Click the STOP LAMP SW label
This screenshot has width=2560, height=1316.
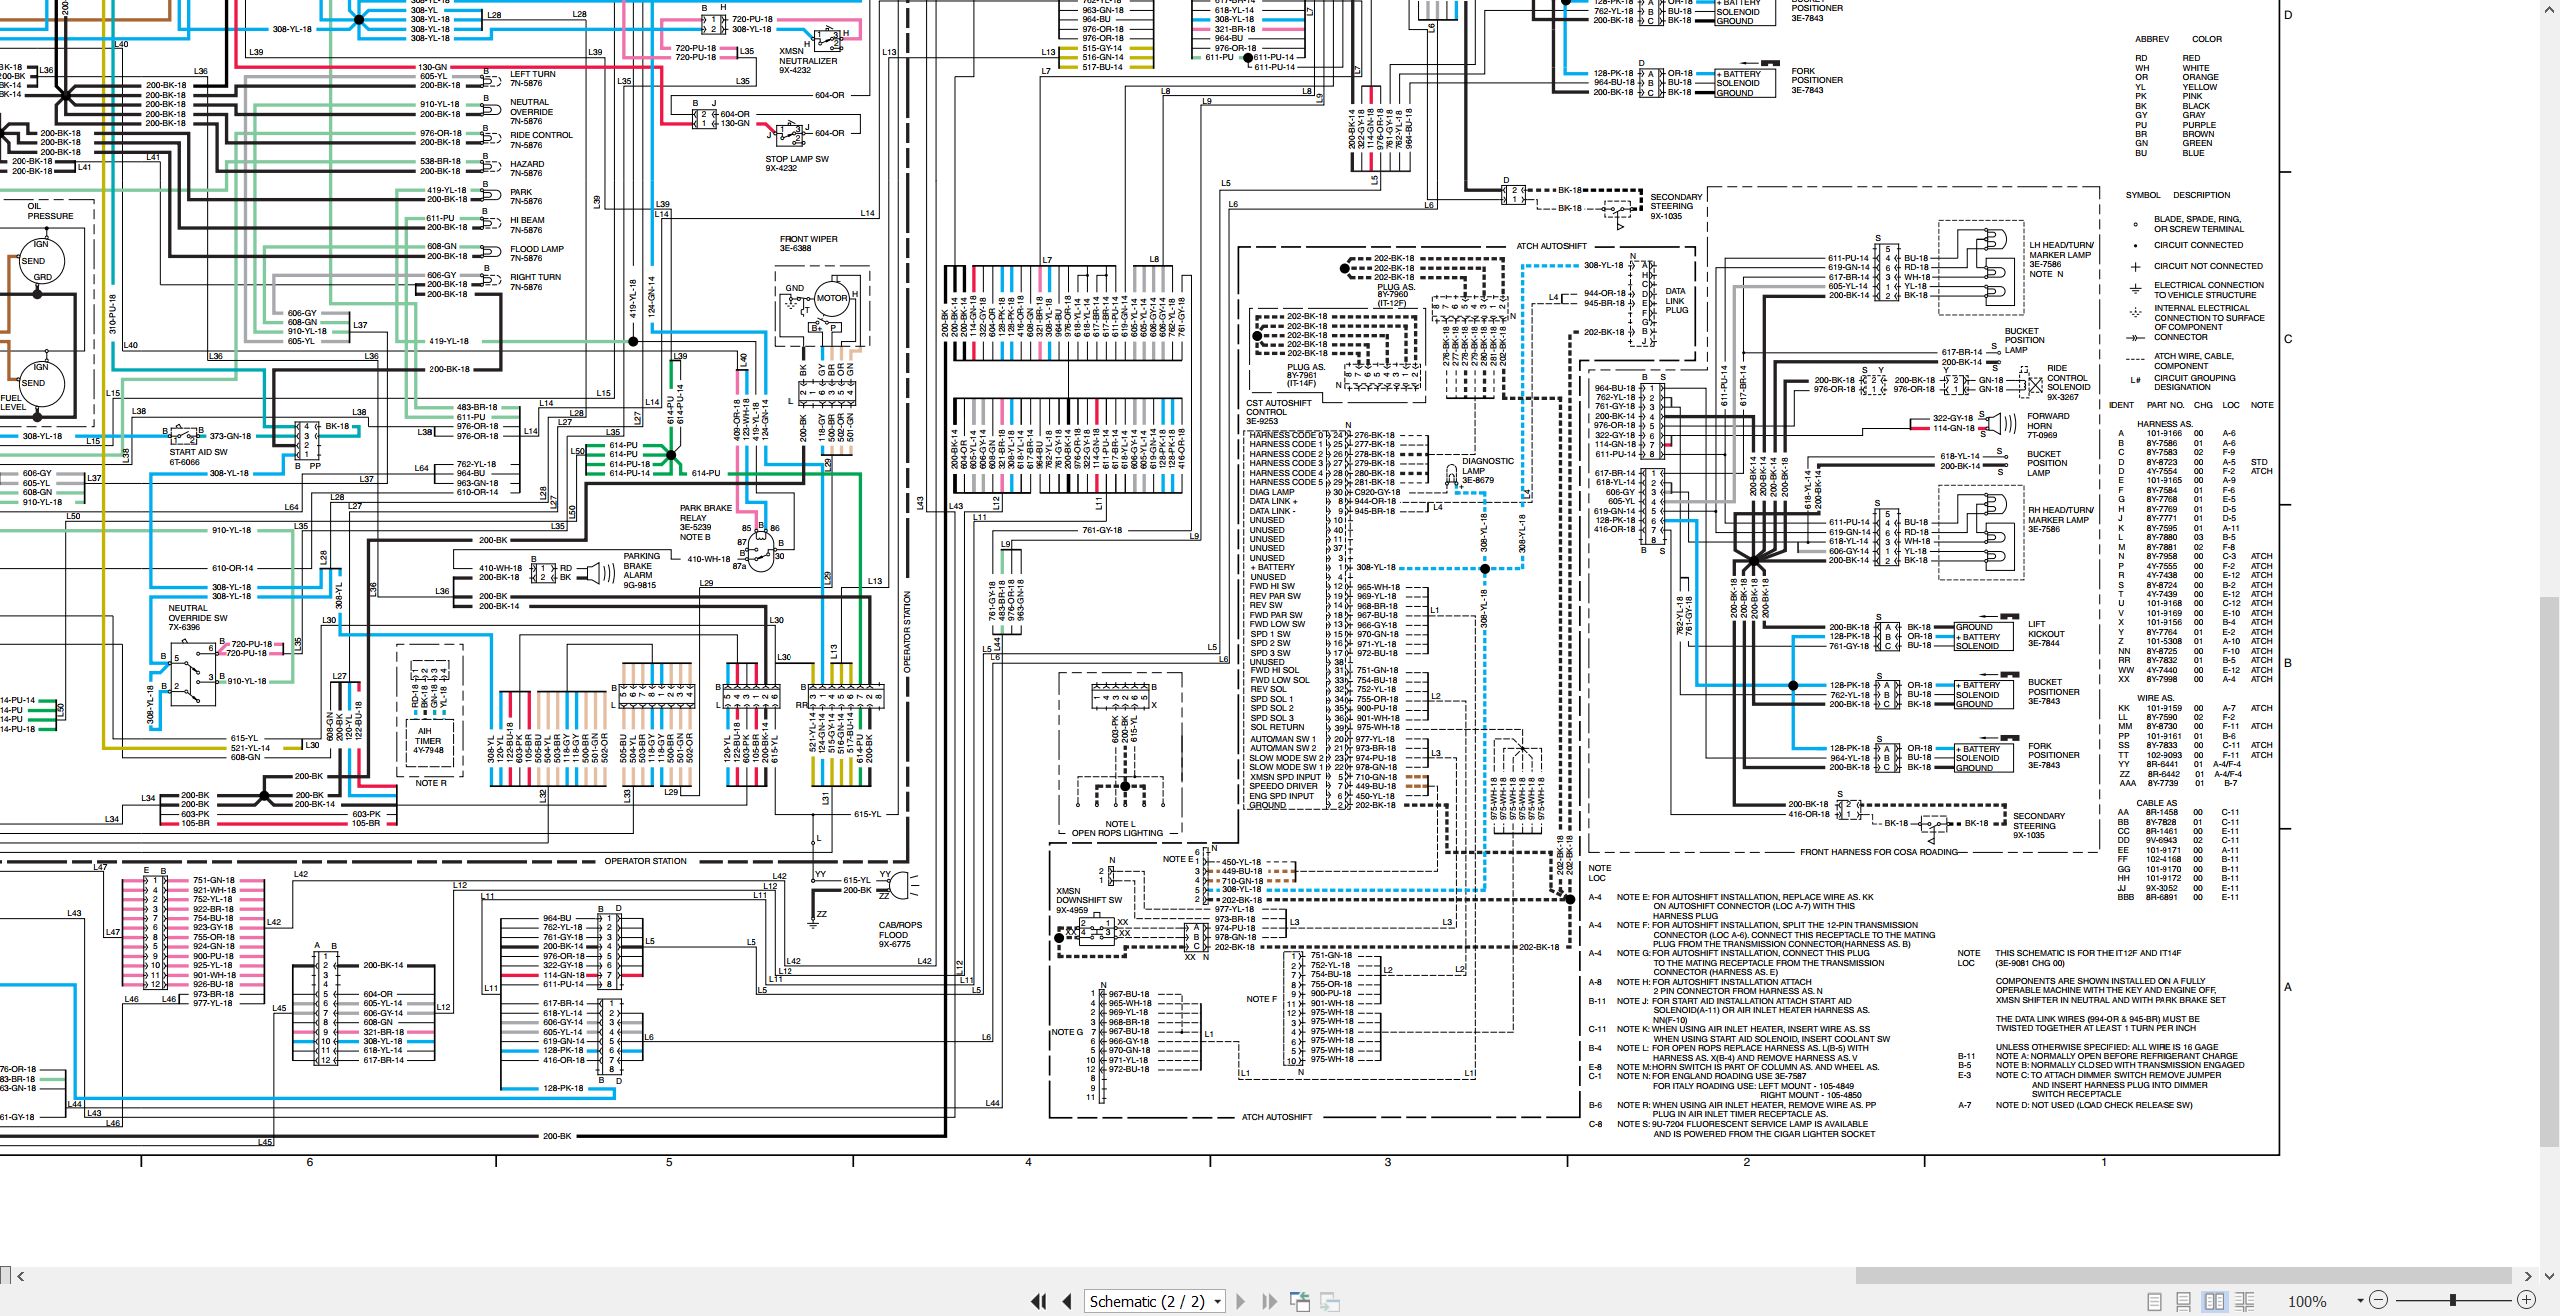pos(796,159)
